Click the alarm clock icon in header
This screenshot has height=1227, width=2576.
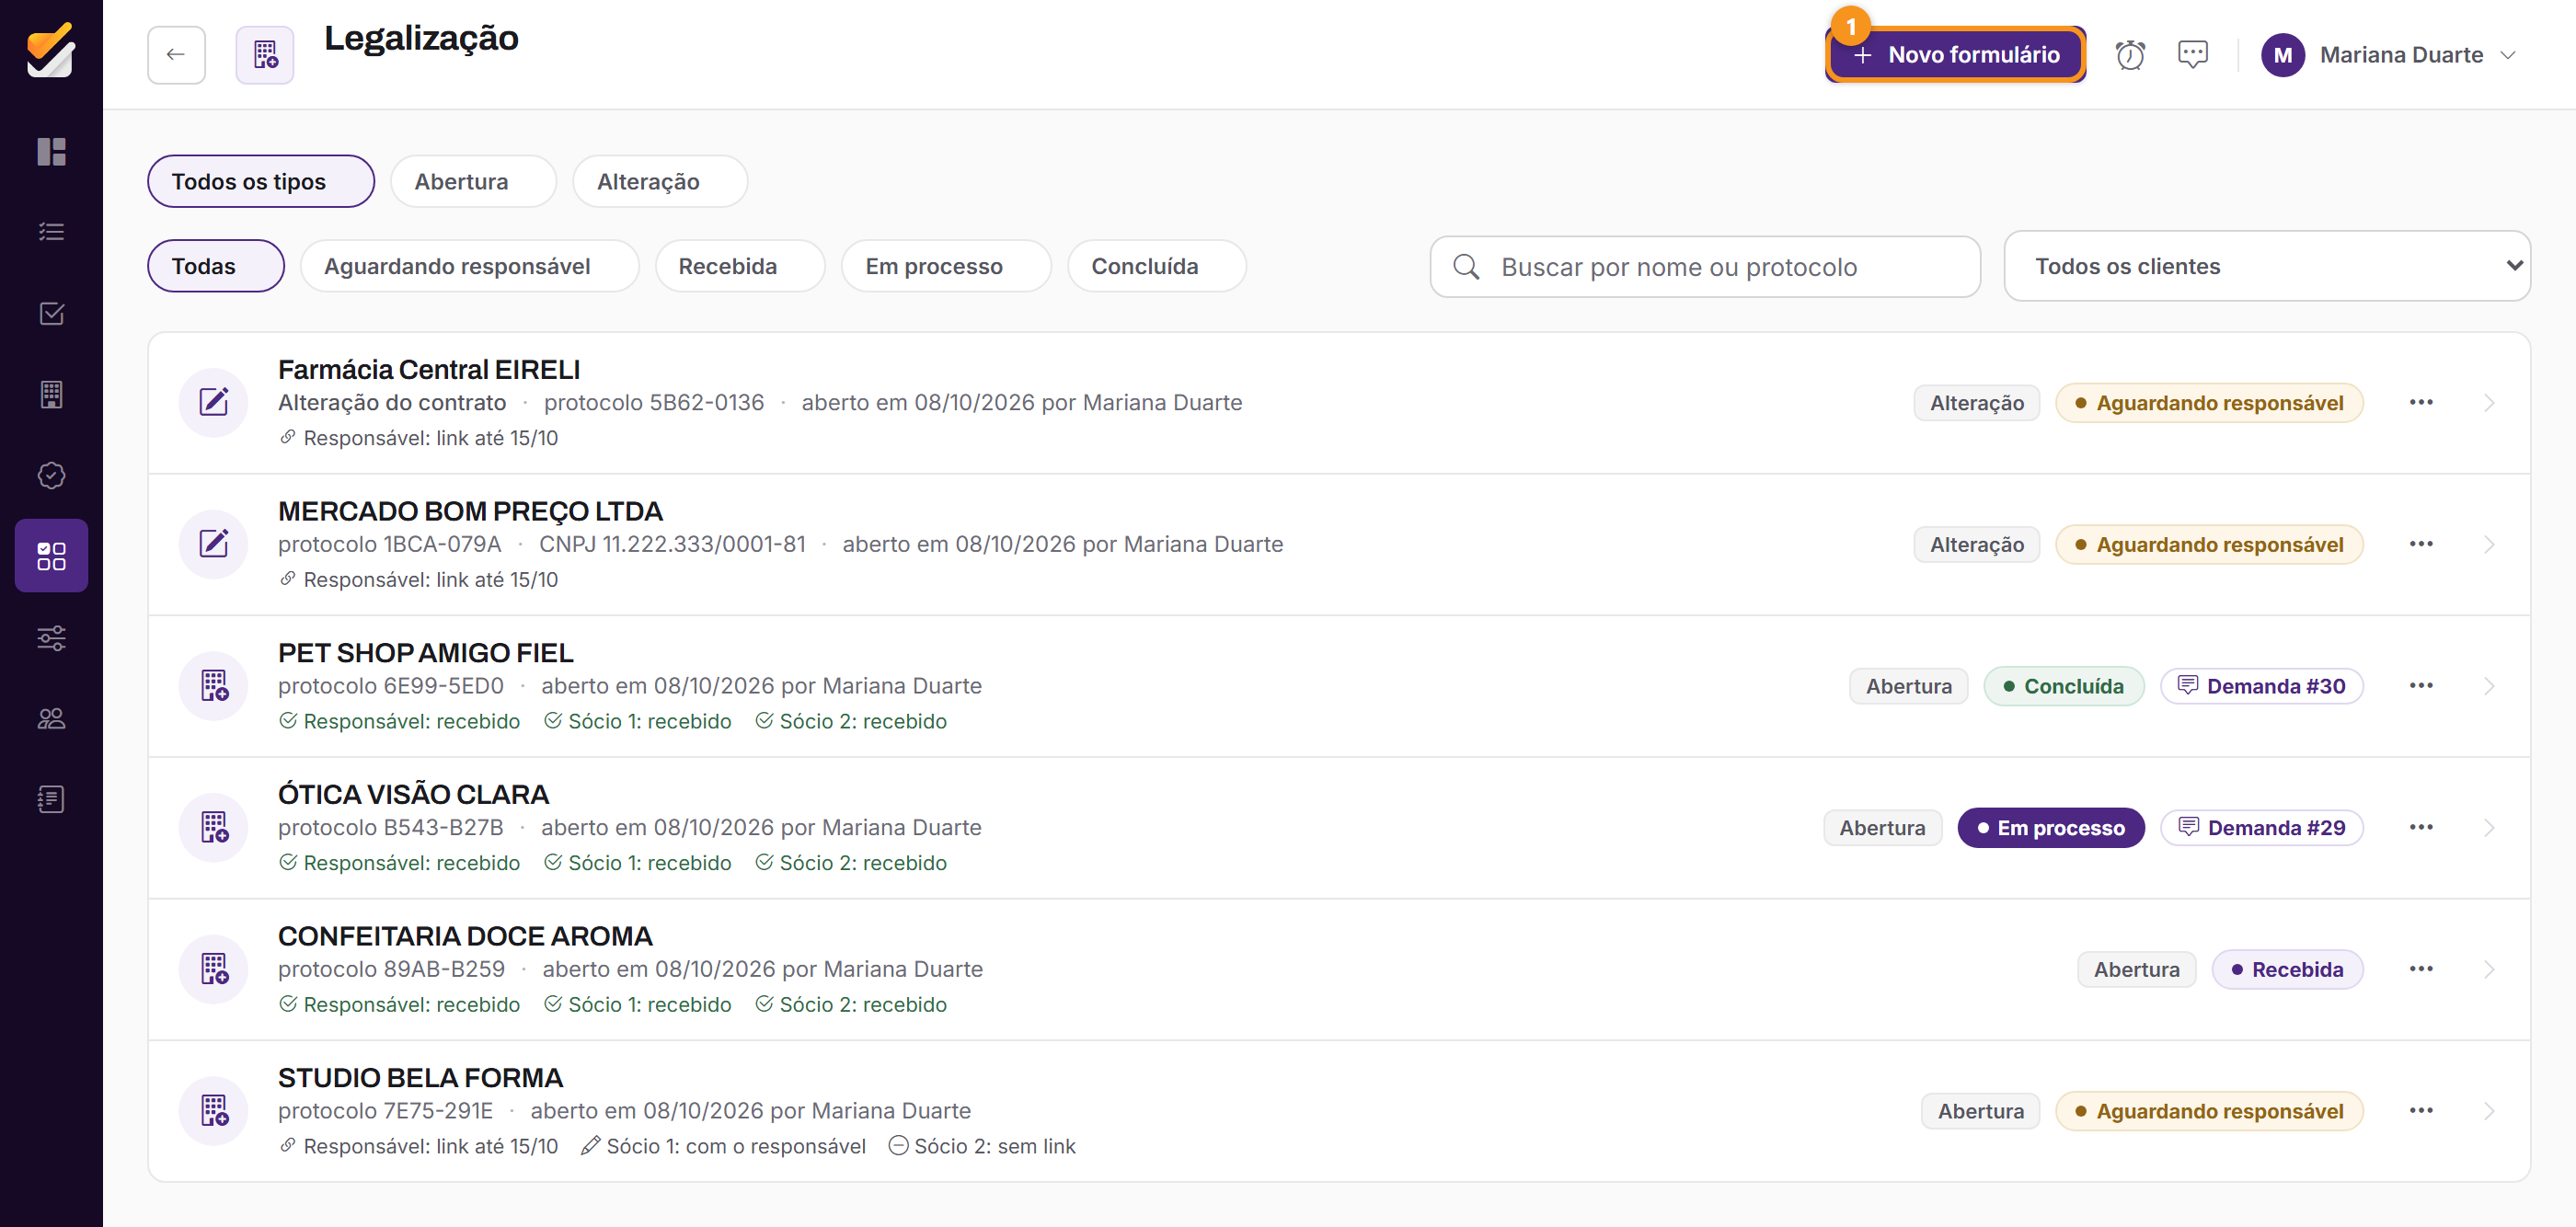coord(2130,55)
